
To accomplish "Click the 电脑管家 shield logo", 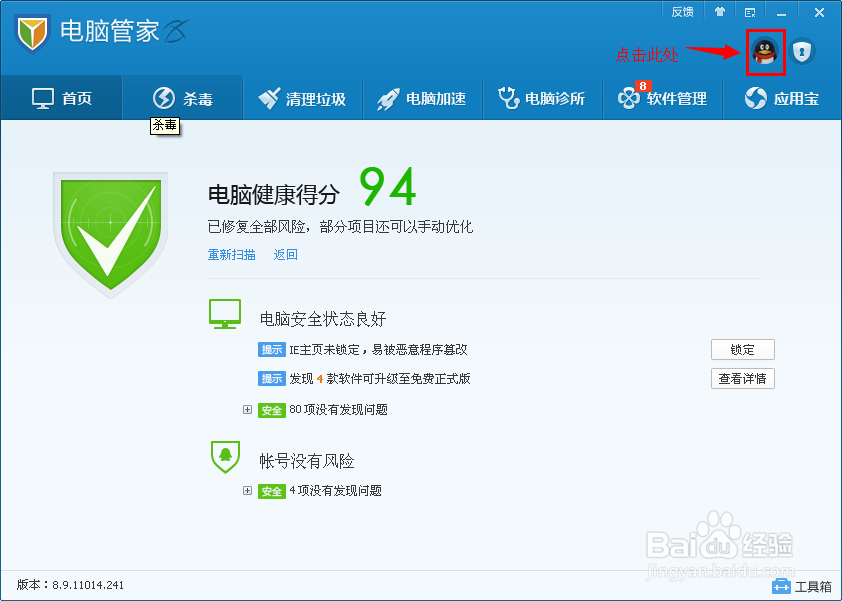I will tap(32, 33).
